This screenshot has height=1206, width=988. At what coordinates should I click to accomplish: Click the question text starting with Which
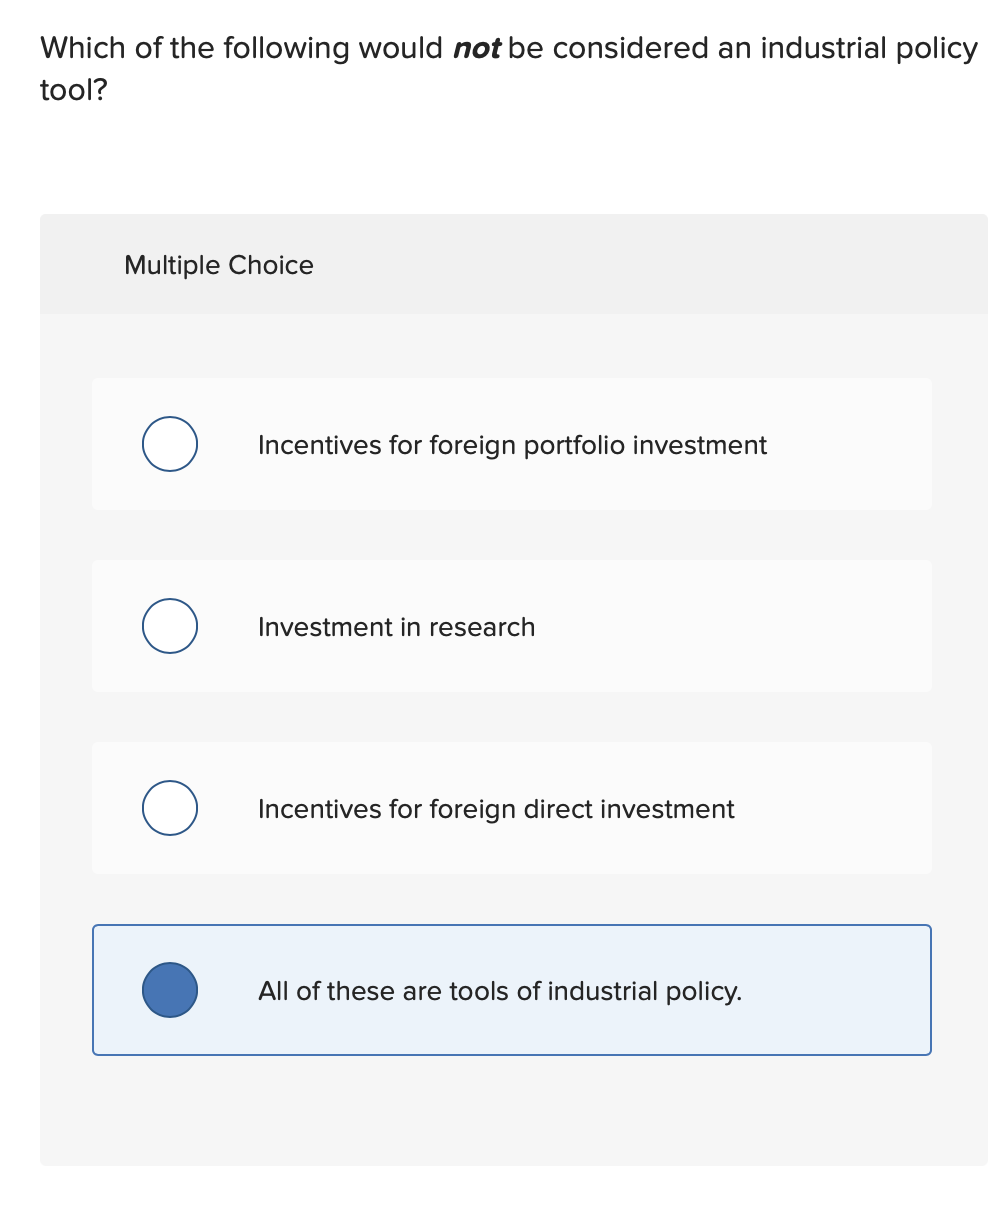click(508, 69)
